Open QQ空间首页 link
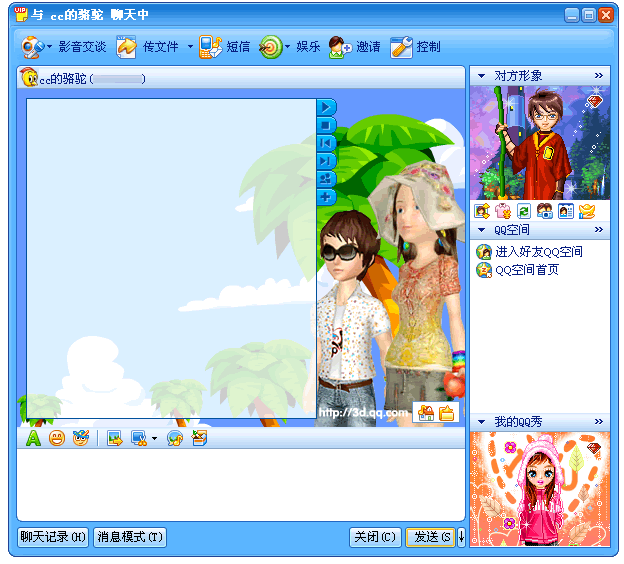This screenshot has height=564, width=624. pyautogui.click(x=527, y=270)
